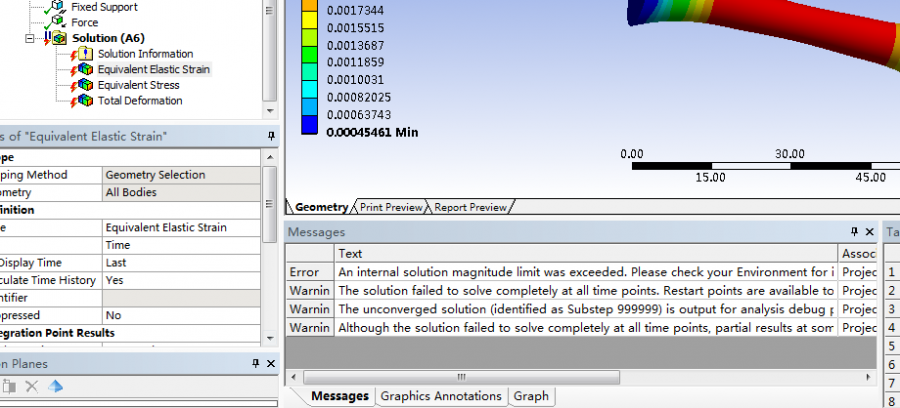Close the Section Planes panel
The width and height of the screenshot is (900, 408).
tap(271, 363)
